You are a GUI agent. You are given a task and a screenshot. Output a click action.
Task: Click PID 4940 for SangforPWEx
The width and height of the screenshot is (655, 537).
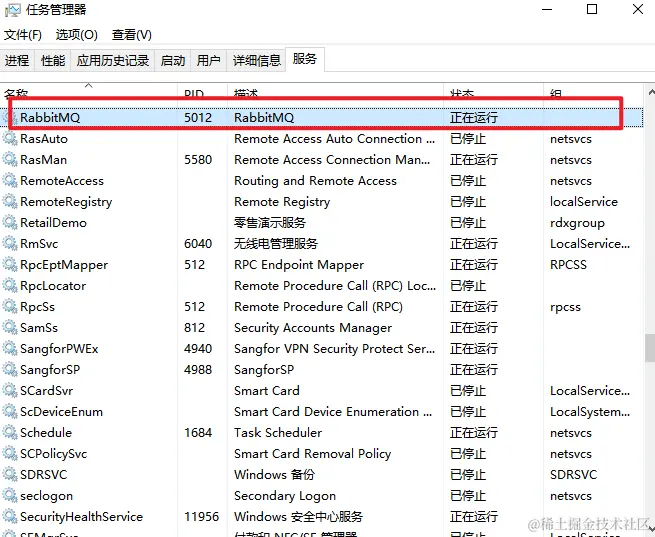tap(198, 349)
